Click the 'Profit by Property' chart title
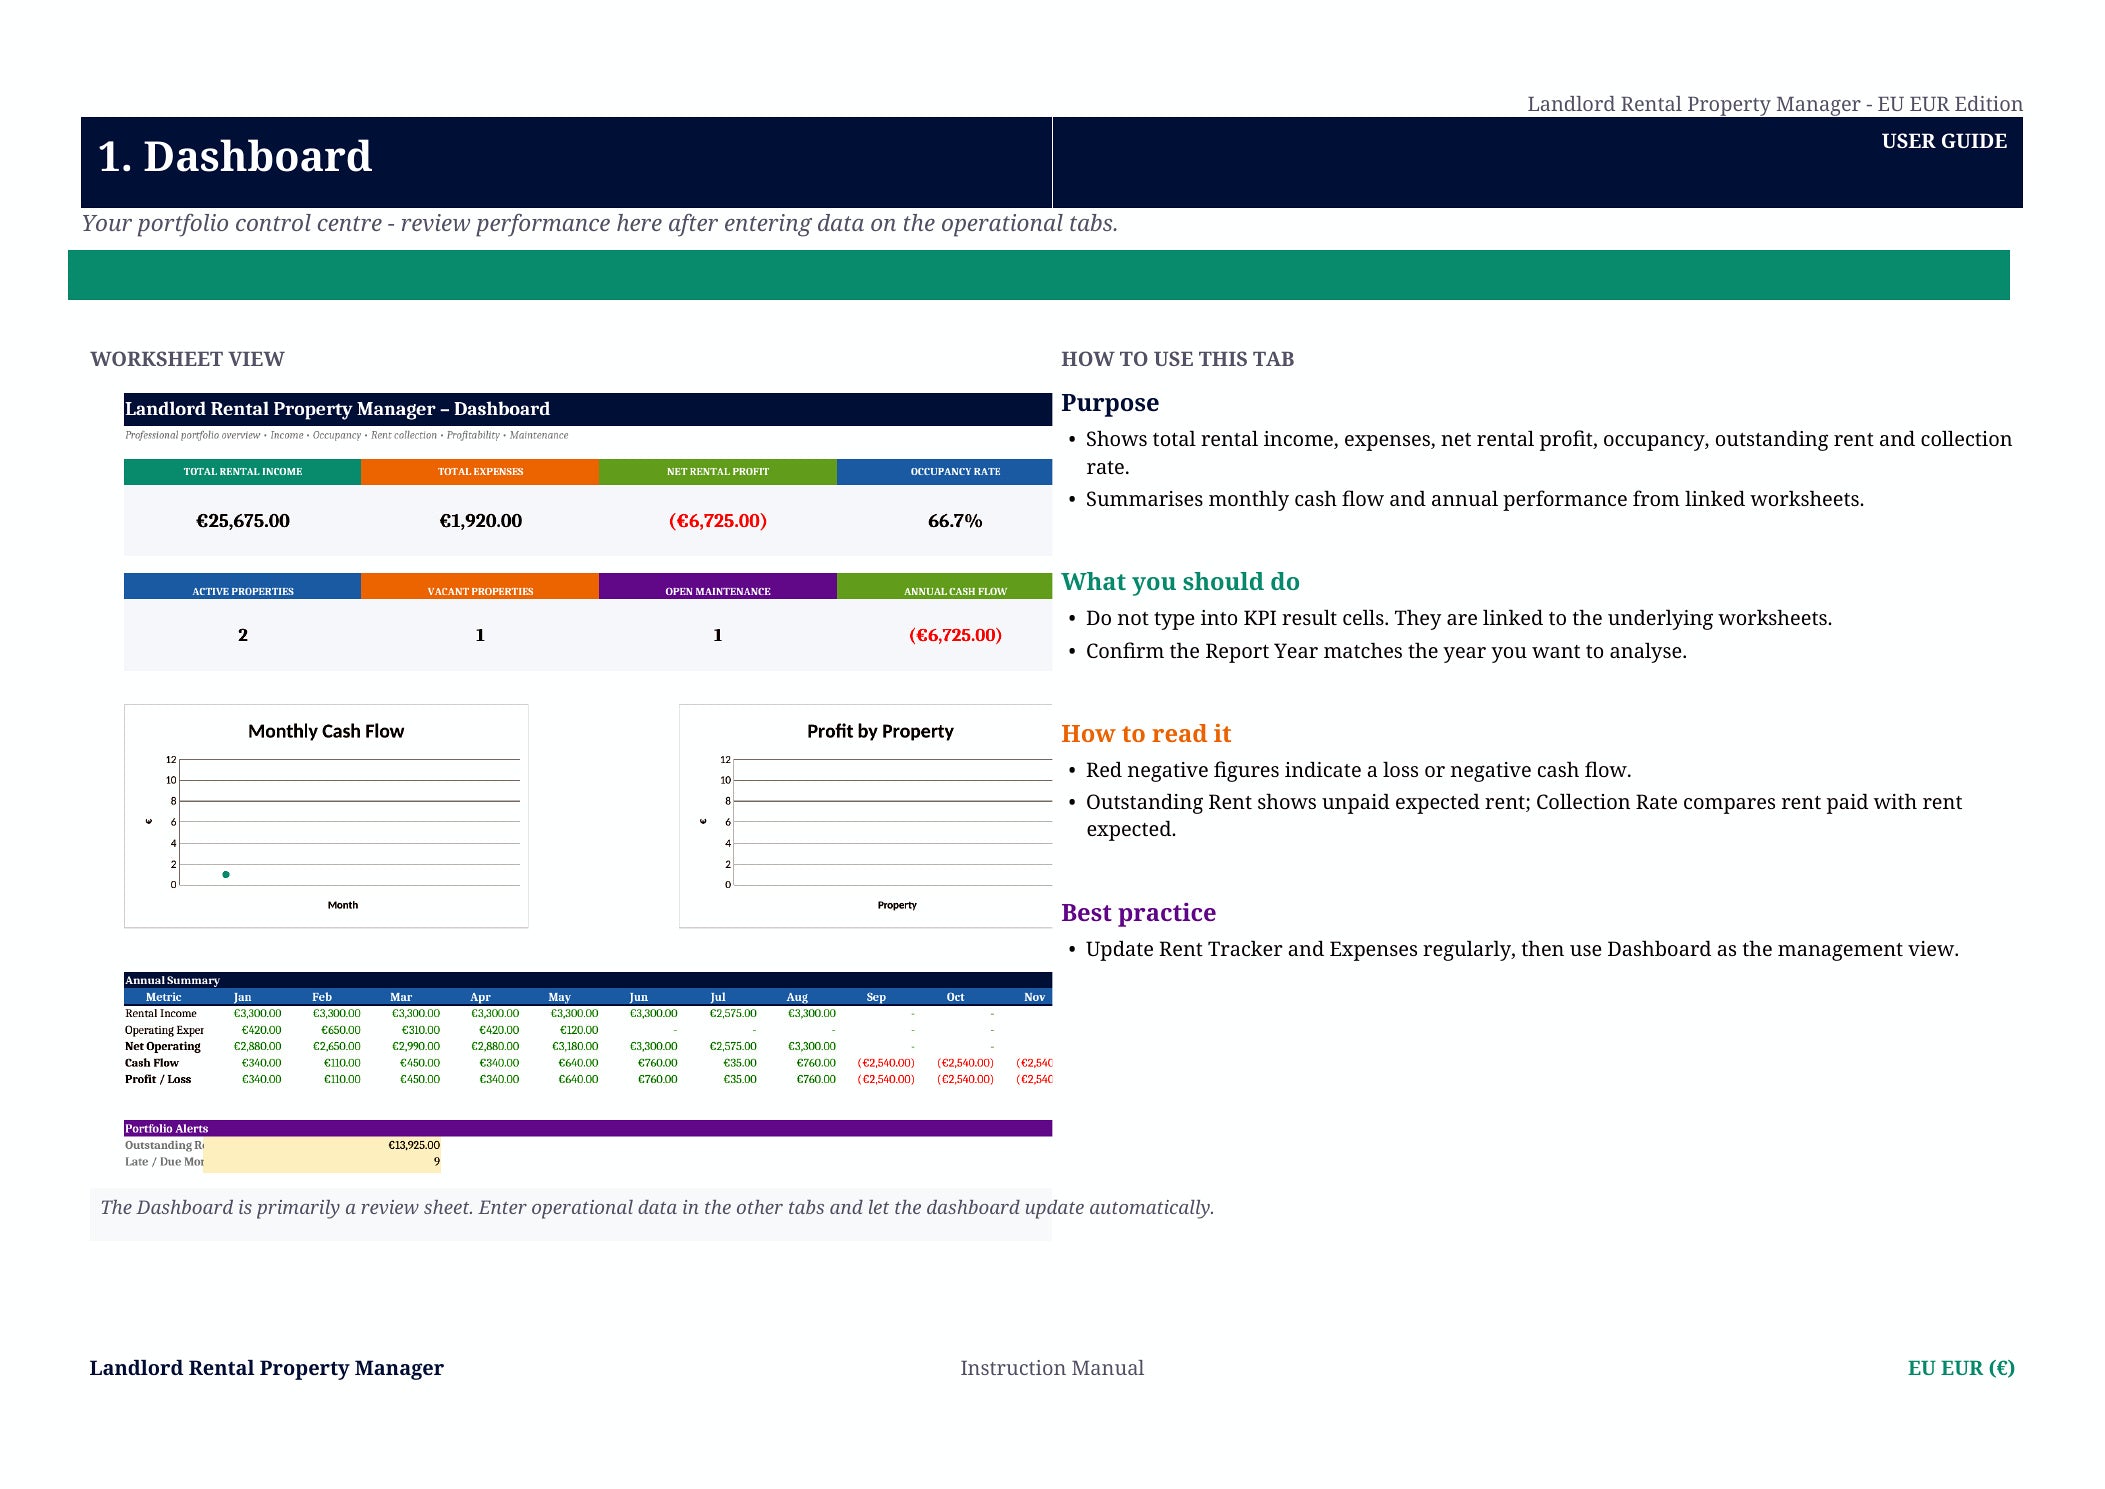 [880, 731]
